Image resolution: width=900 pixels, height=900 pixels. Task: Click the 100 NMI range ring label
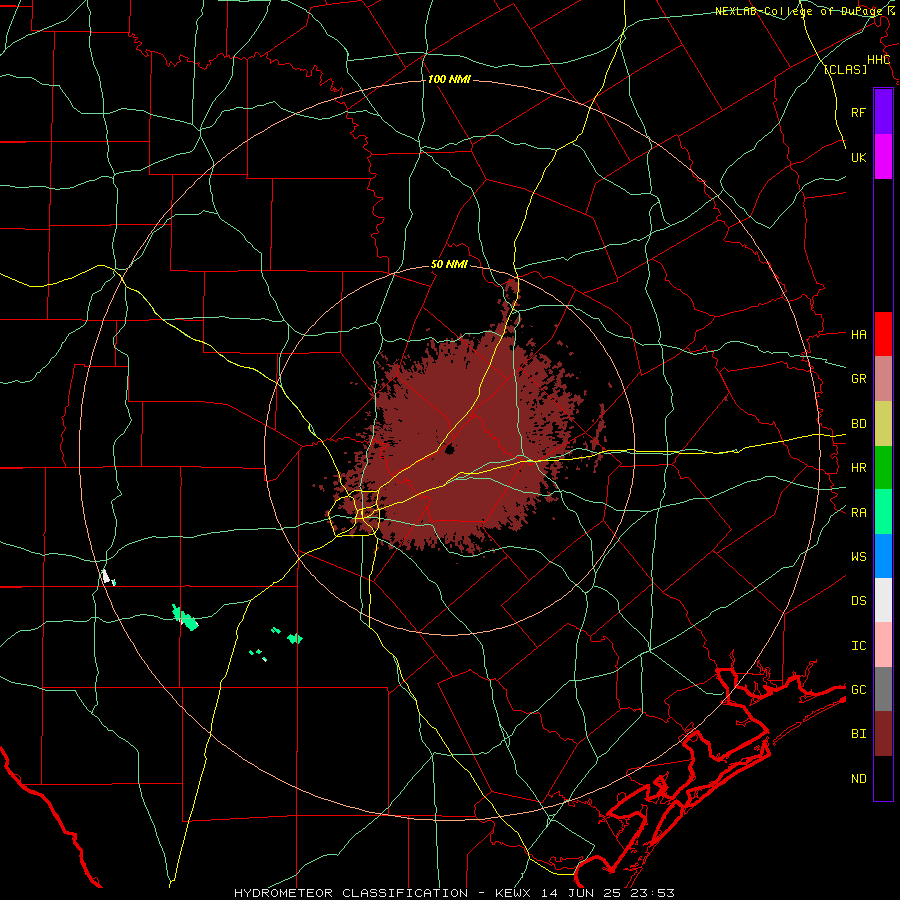[449, 79]
